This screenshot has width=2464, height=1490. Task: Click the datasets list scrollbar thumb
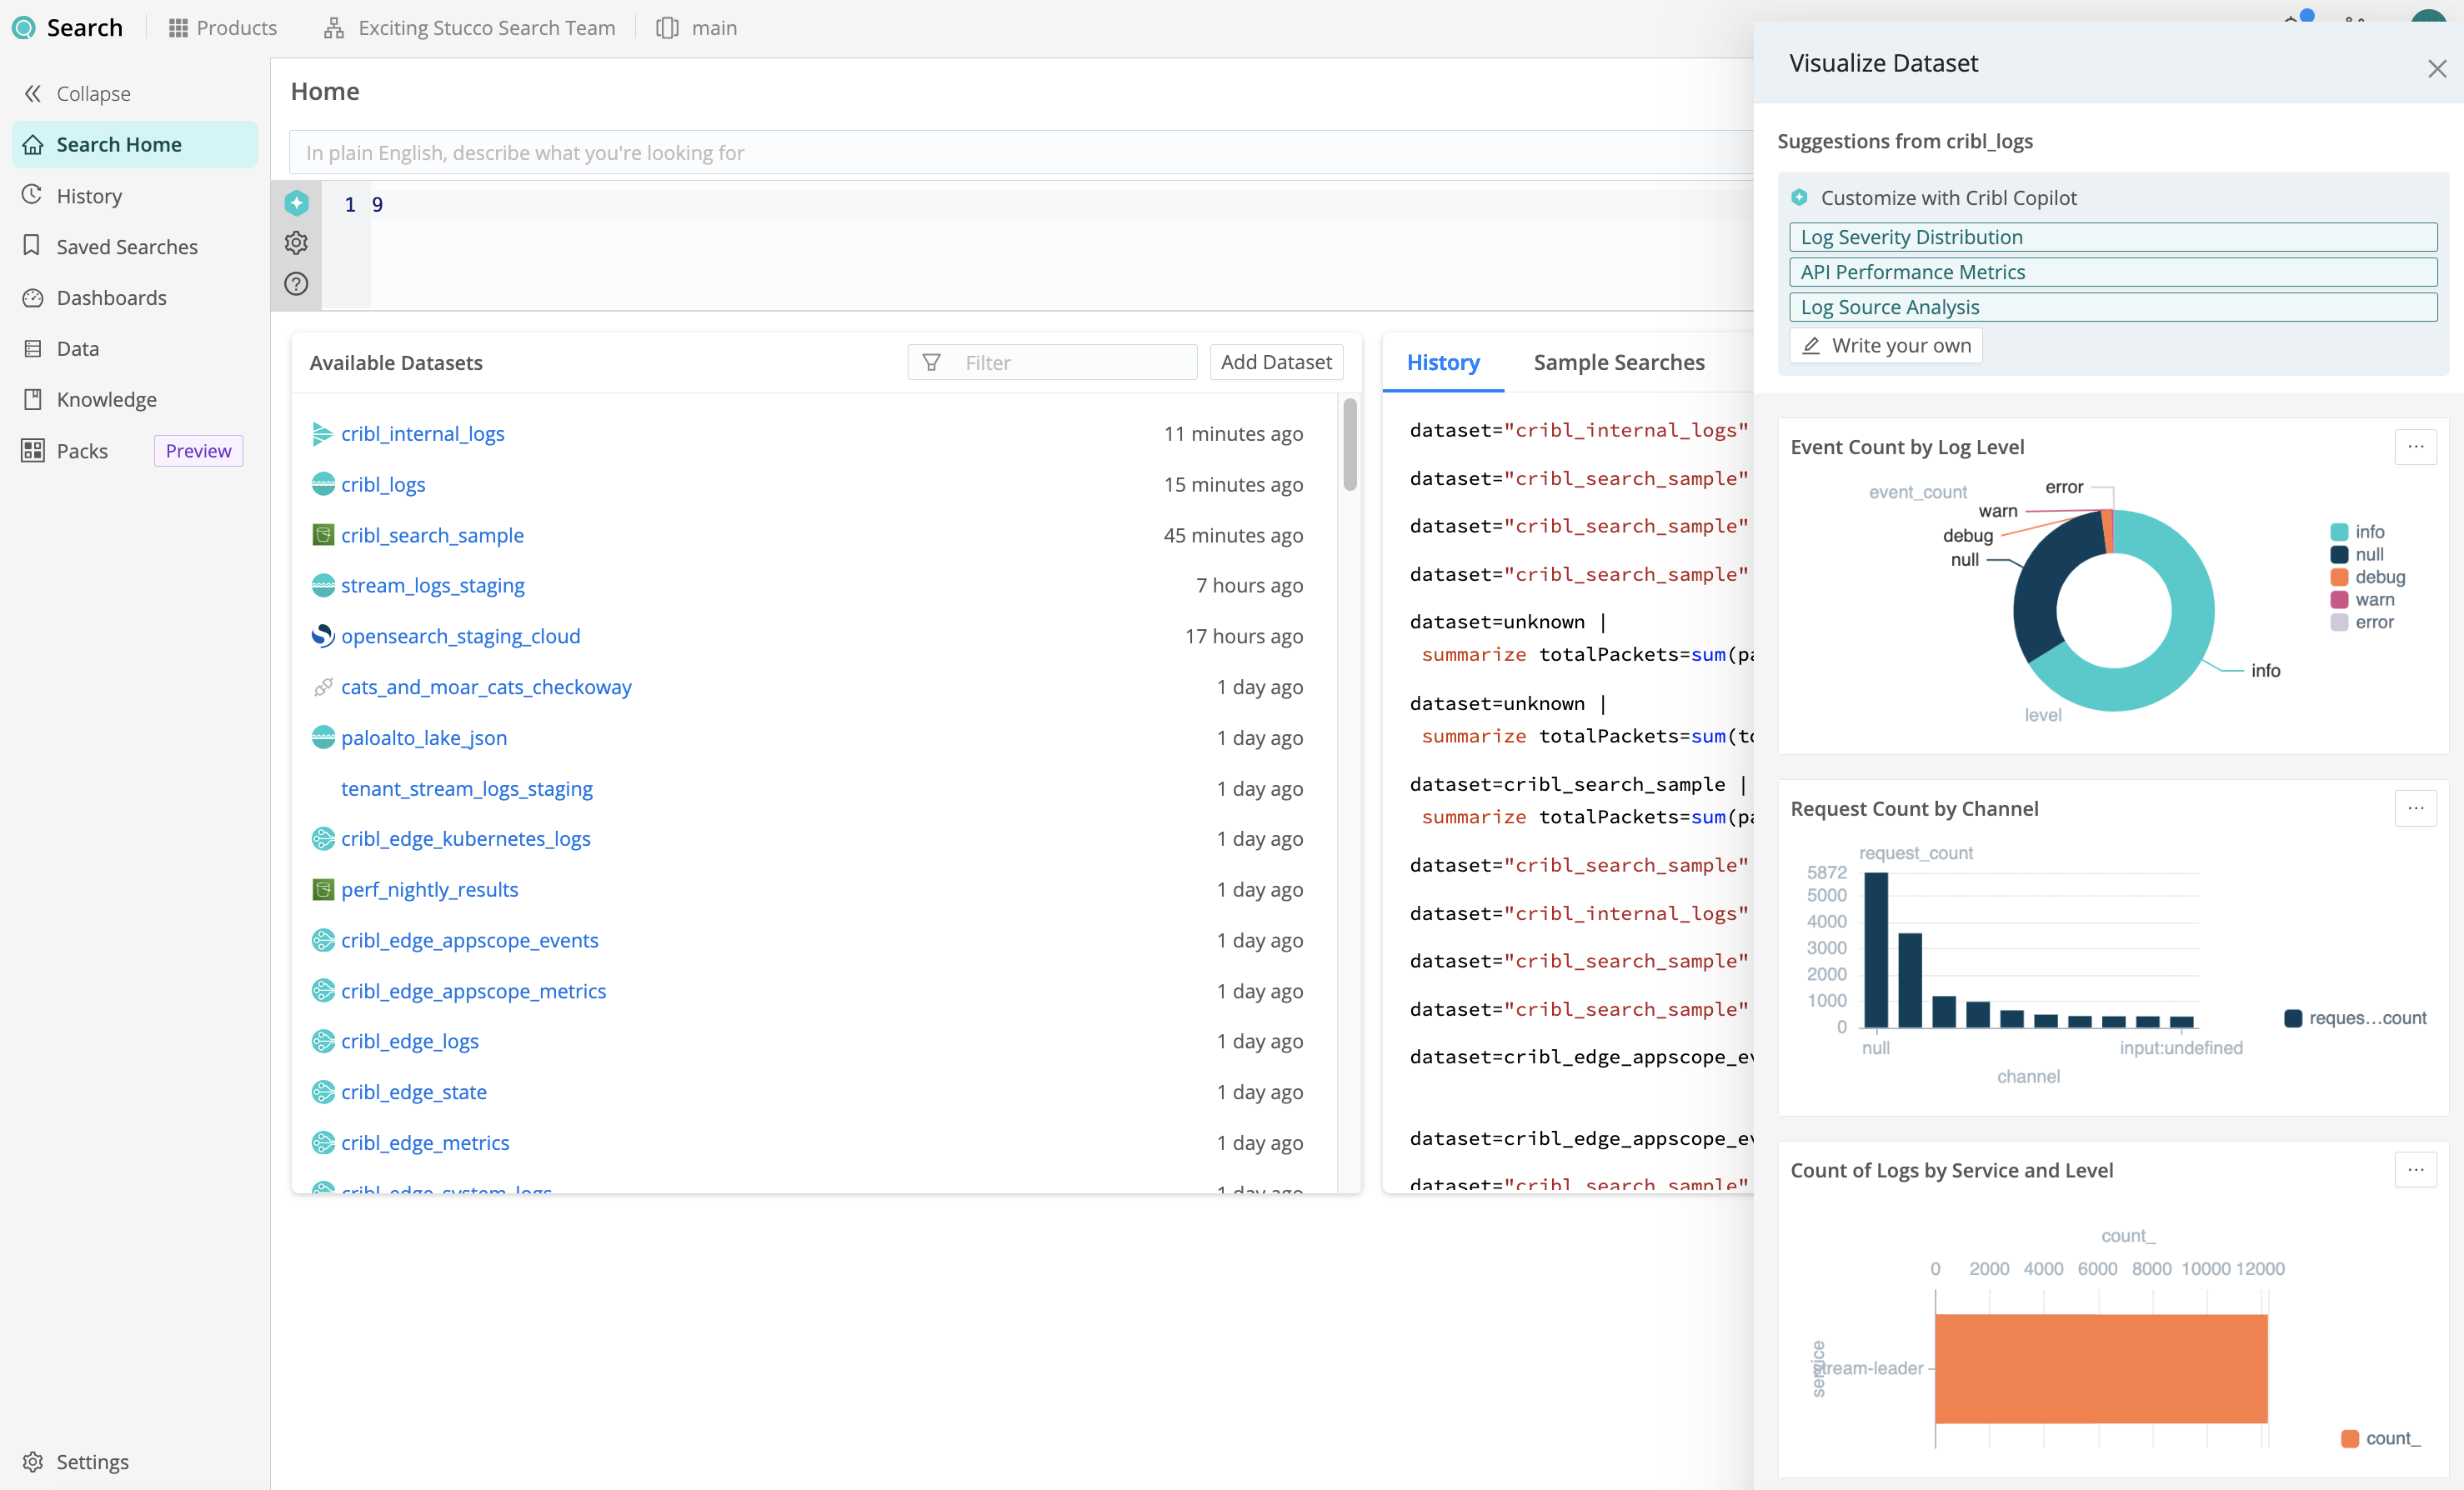[1350, 445]
